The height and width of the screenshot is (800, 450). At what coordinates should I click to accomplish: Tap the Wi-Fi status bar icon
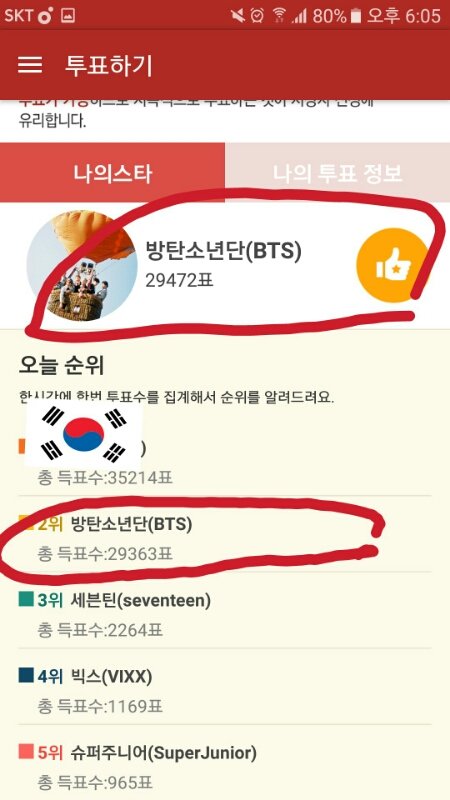tap(280, 16)
